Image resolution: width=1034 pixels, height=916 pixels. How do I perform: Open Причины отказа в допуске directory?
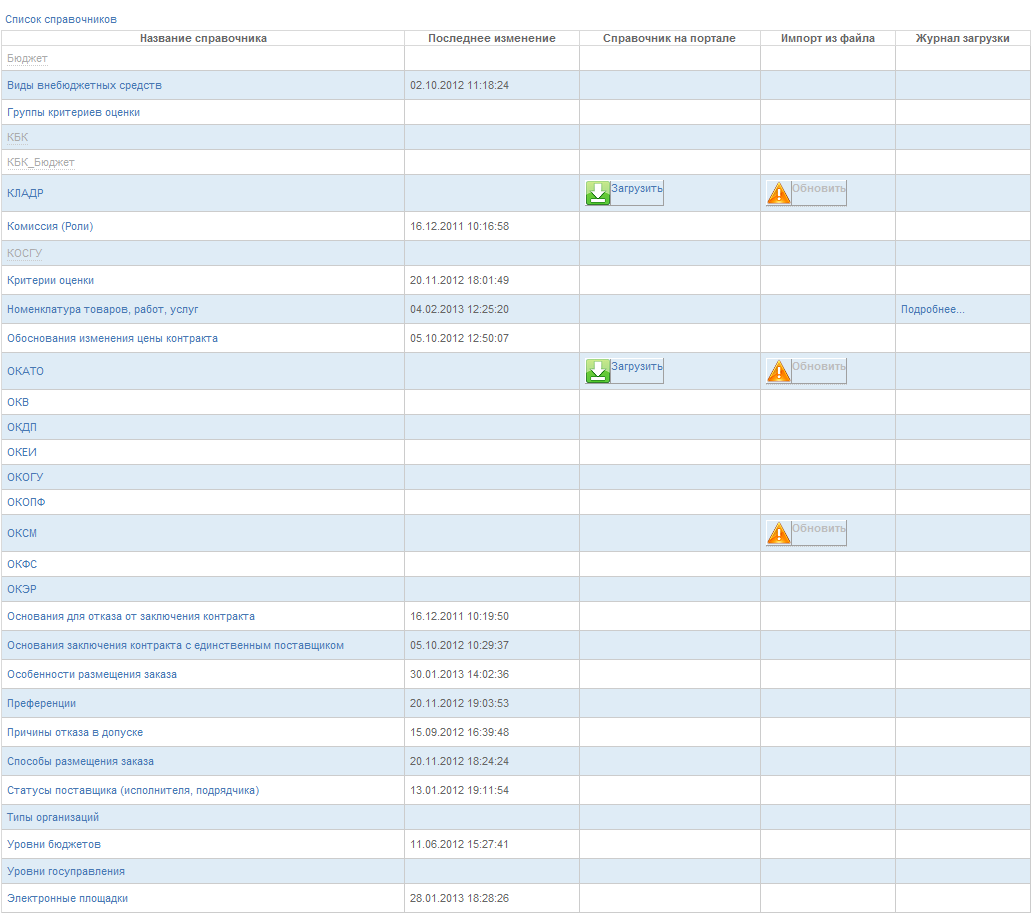(x=75, y=733)
